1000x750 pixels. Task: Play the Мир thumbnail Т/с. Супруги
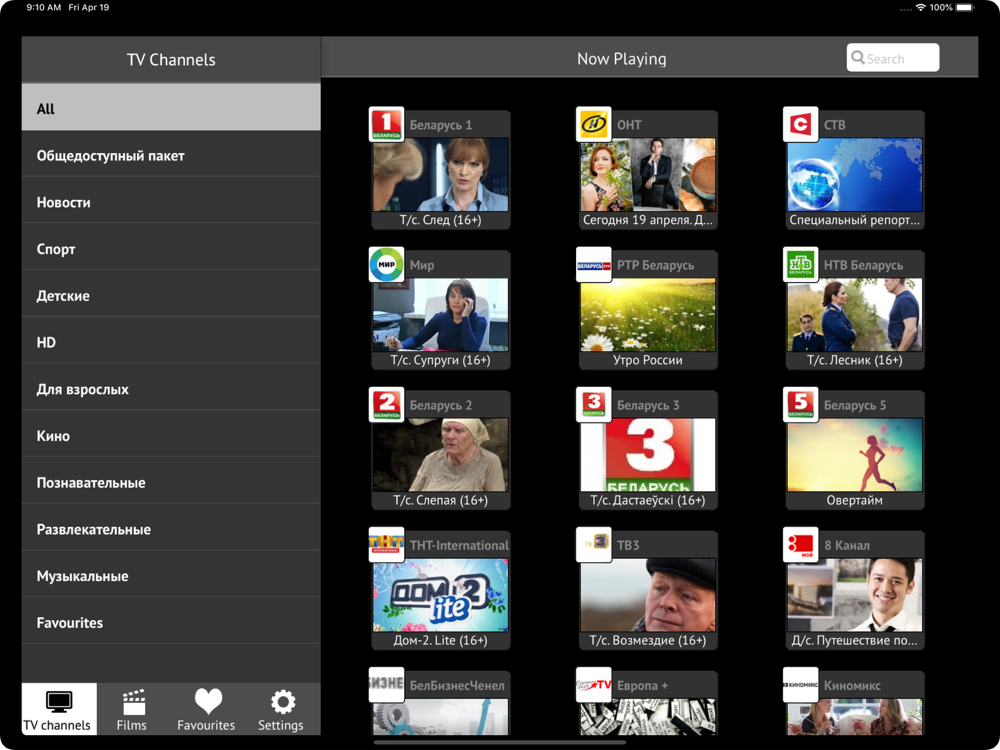tap(441, 315)
